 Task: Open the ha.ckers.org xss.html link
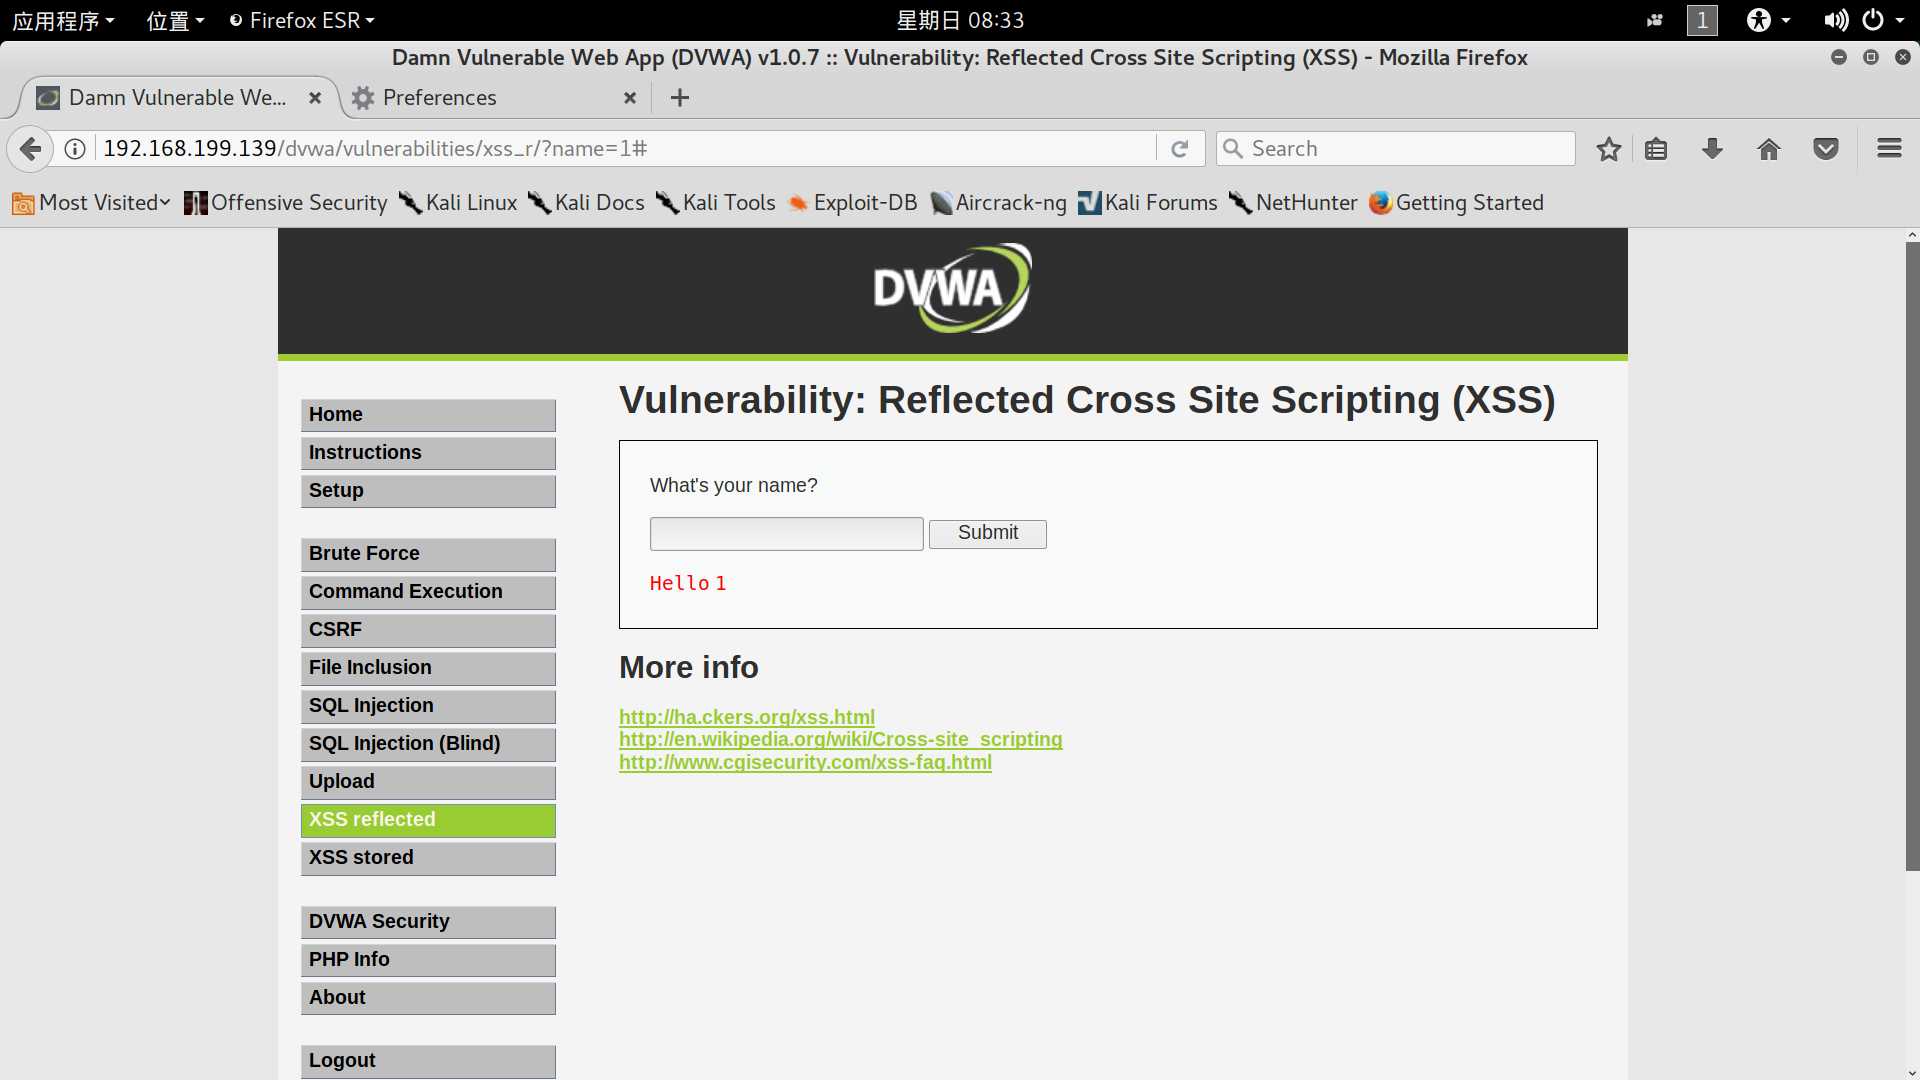[747, 717]
